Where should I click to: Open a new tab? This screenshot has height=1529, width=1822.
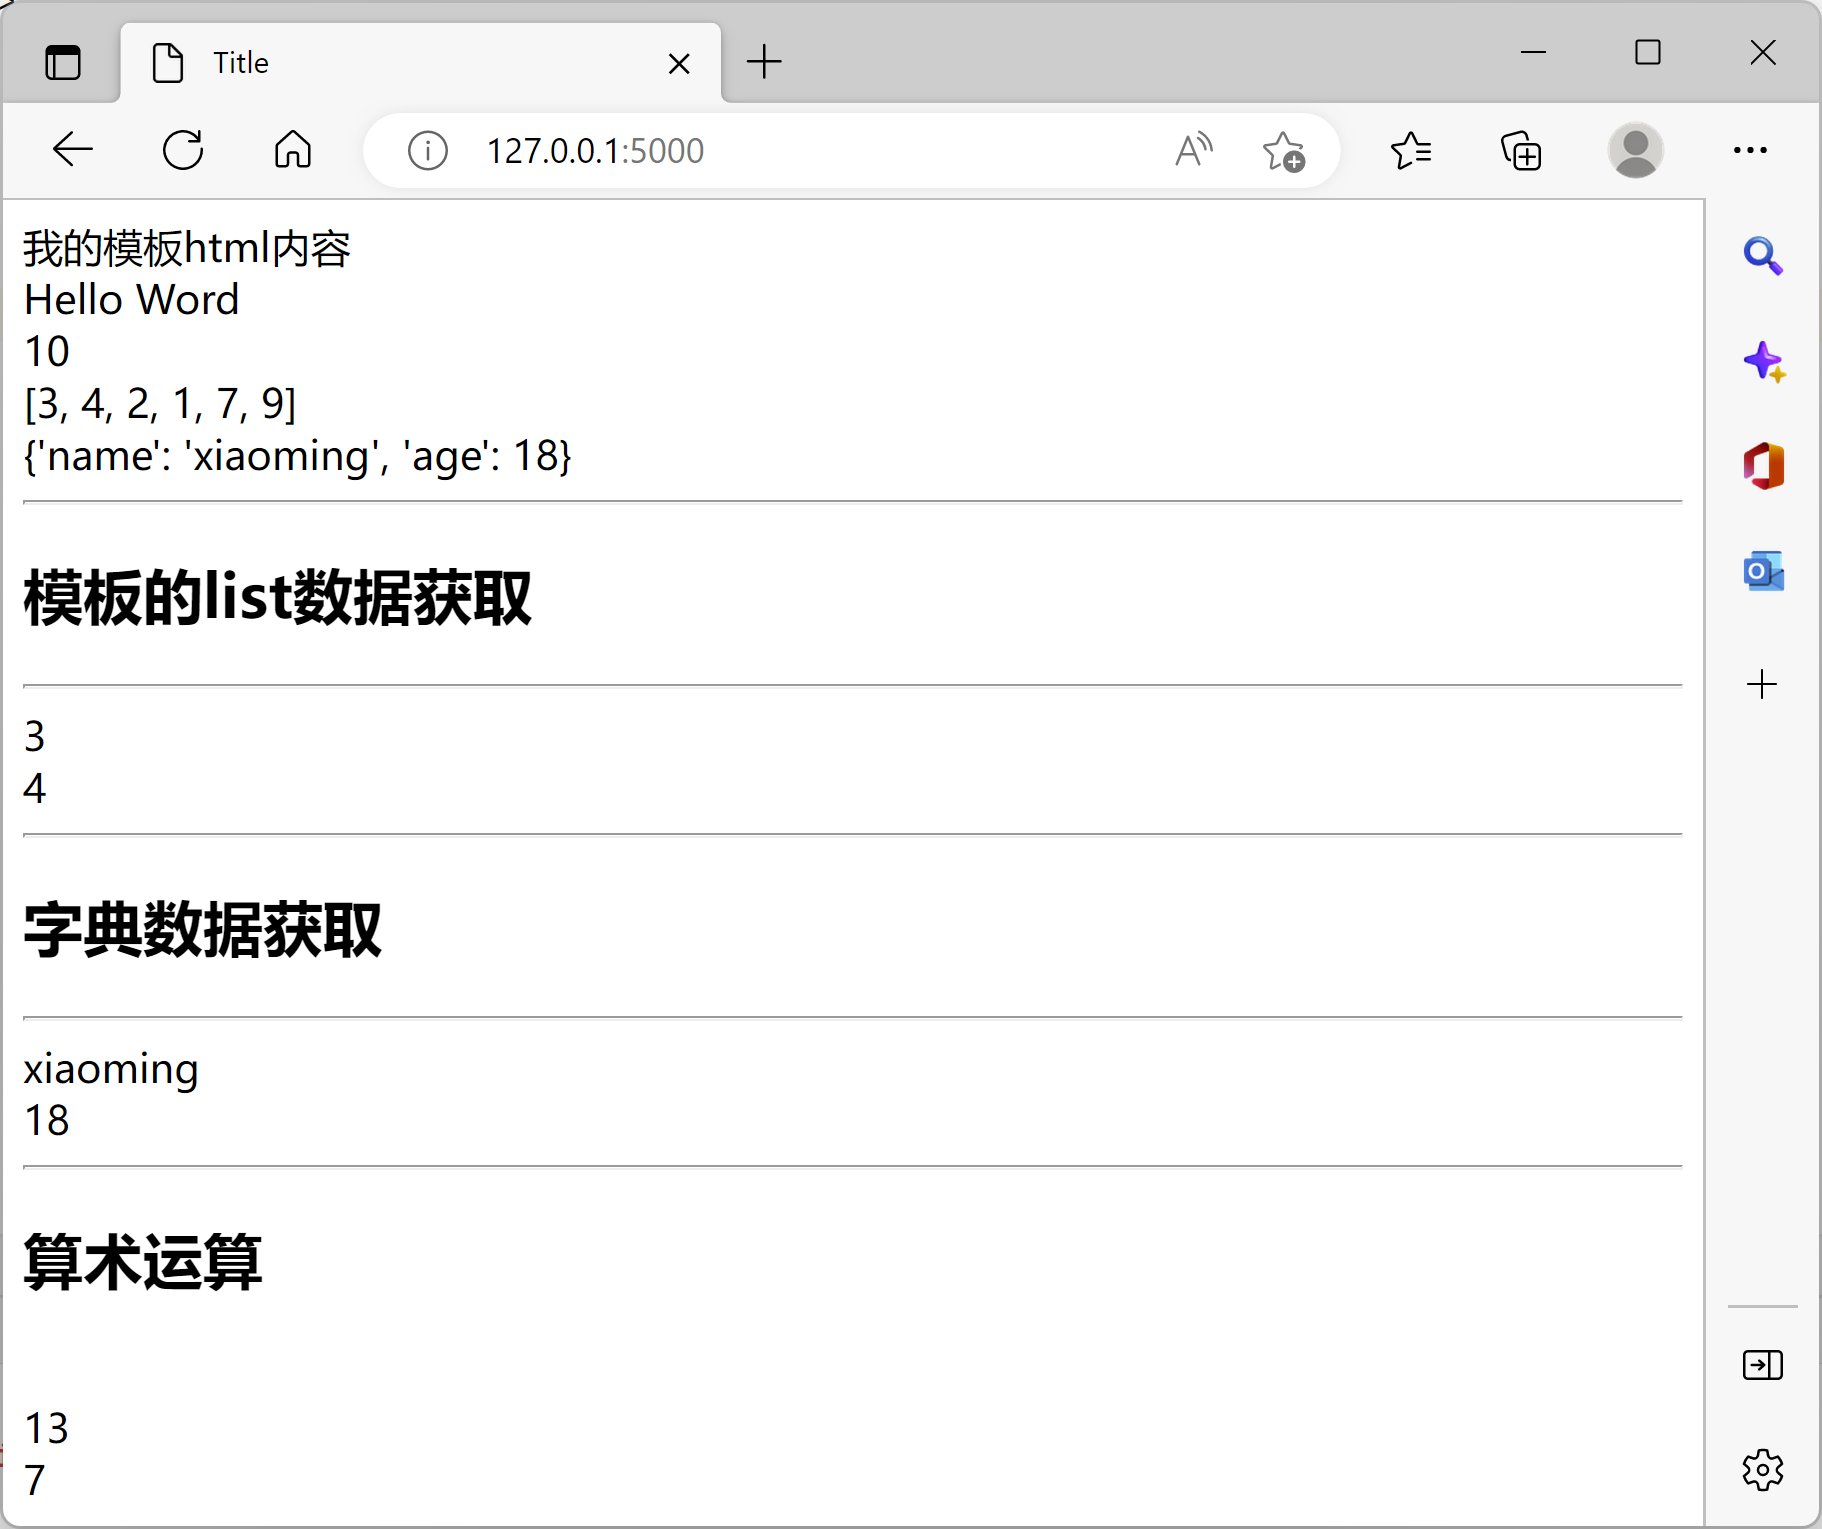(764, 62)
